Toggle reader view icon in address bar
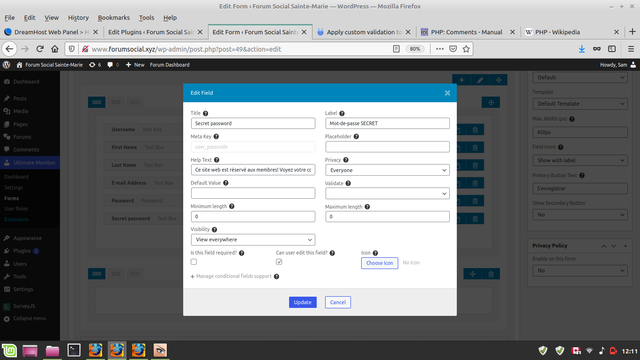640x360 pixels. tap(396, 49)
